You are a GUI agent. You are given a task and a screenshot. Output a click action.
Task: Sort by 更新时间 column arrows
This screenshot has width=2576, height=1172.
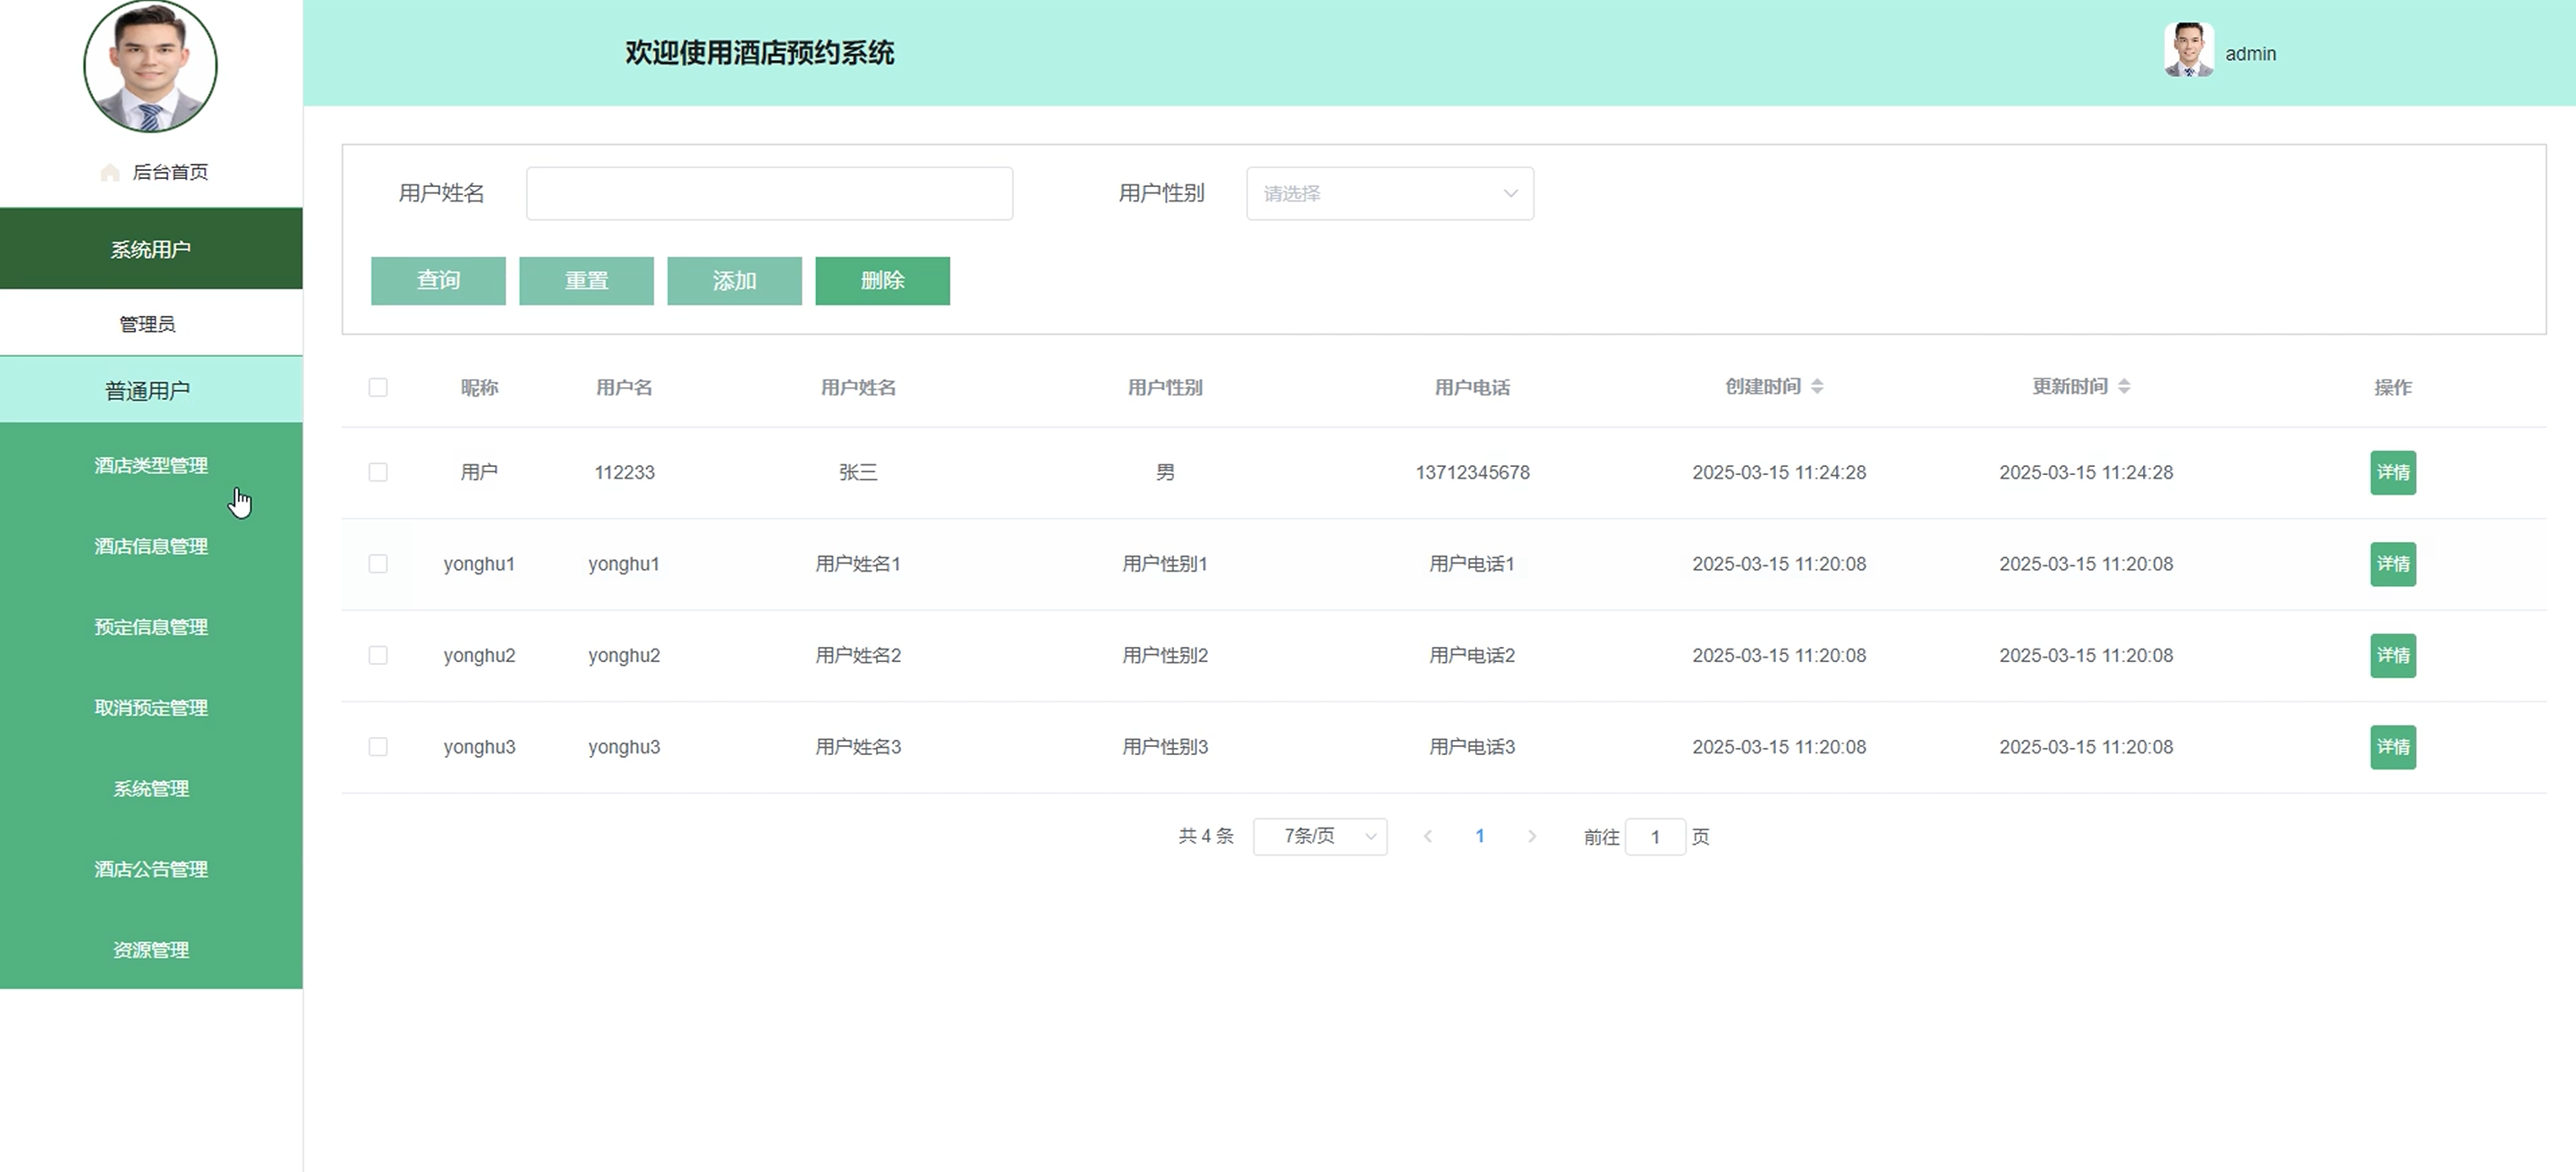[x=2124, y=386]
